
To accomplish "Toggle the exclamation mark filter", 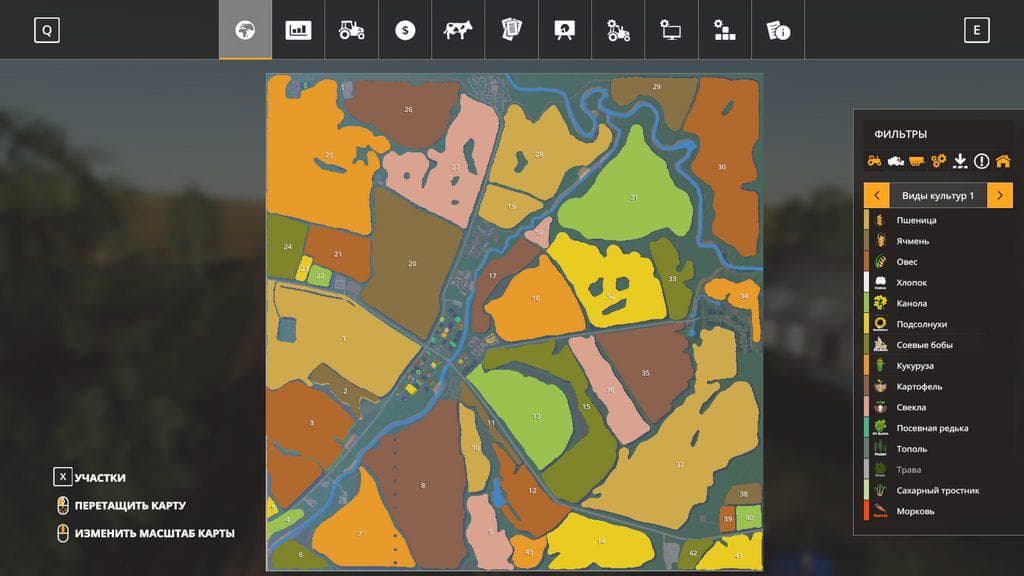I will 982,161.
